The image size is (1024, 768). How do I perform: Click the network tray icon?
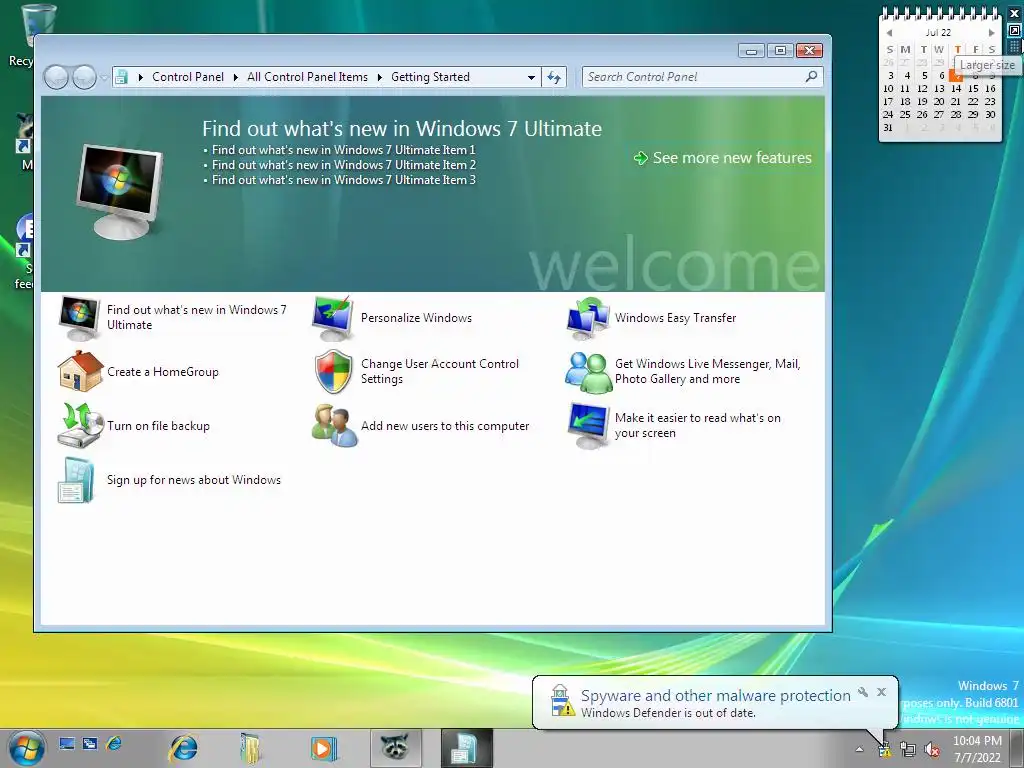click(908, 750)
